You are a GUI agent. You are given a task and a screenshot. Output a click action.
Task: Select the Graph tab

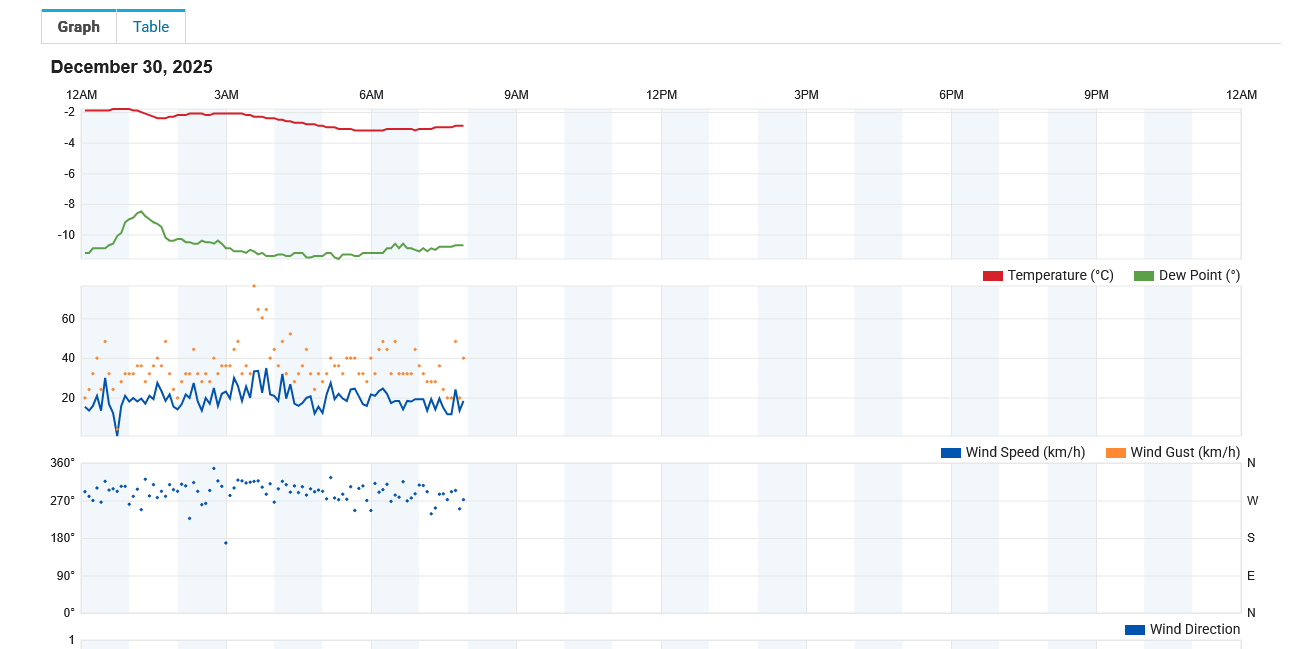coord(79,27)
